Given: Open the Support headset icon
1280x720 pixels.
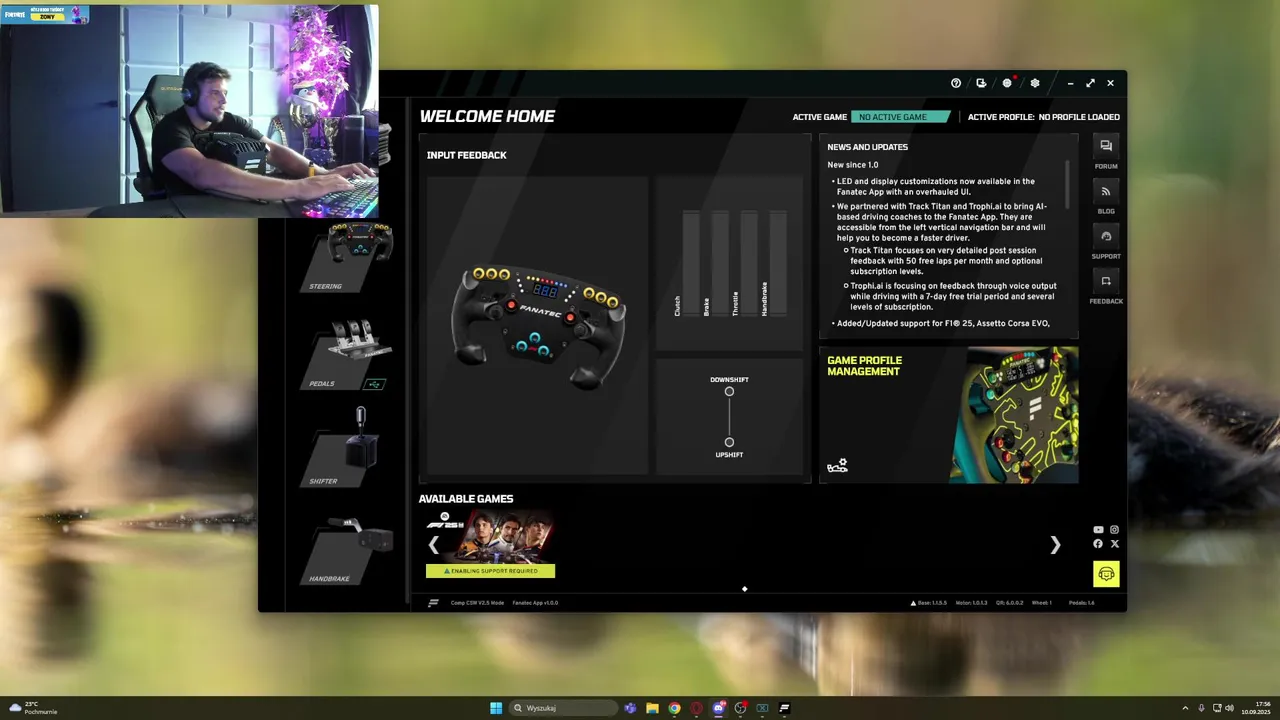Looking at the screenshot, I should click(1106, 236).
